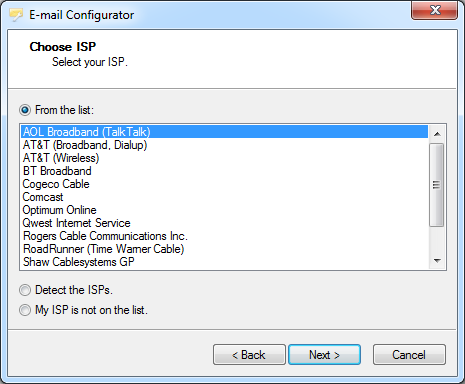Select My ISP is not on the list

pos(25,310)
